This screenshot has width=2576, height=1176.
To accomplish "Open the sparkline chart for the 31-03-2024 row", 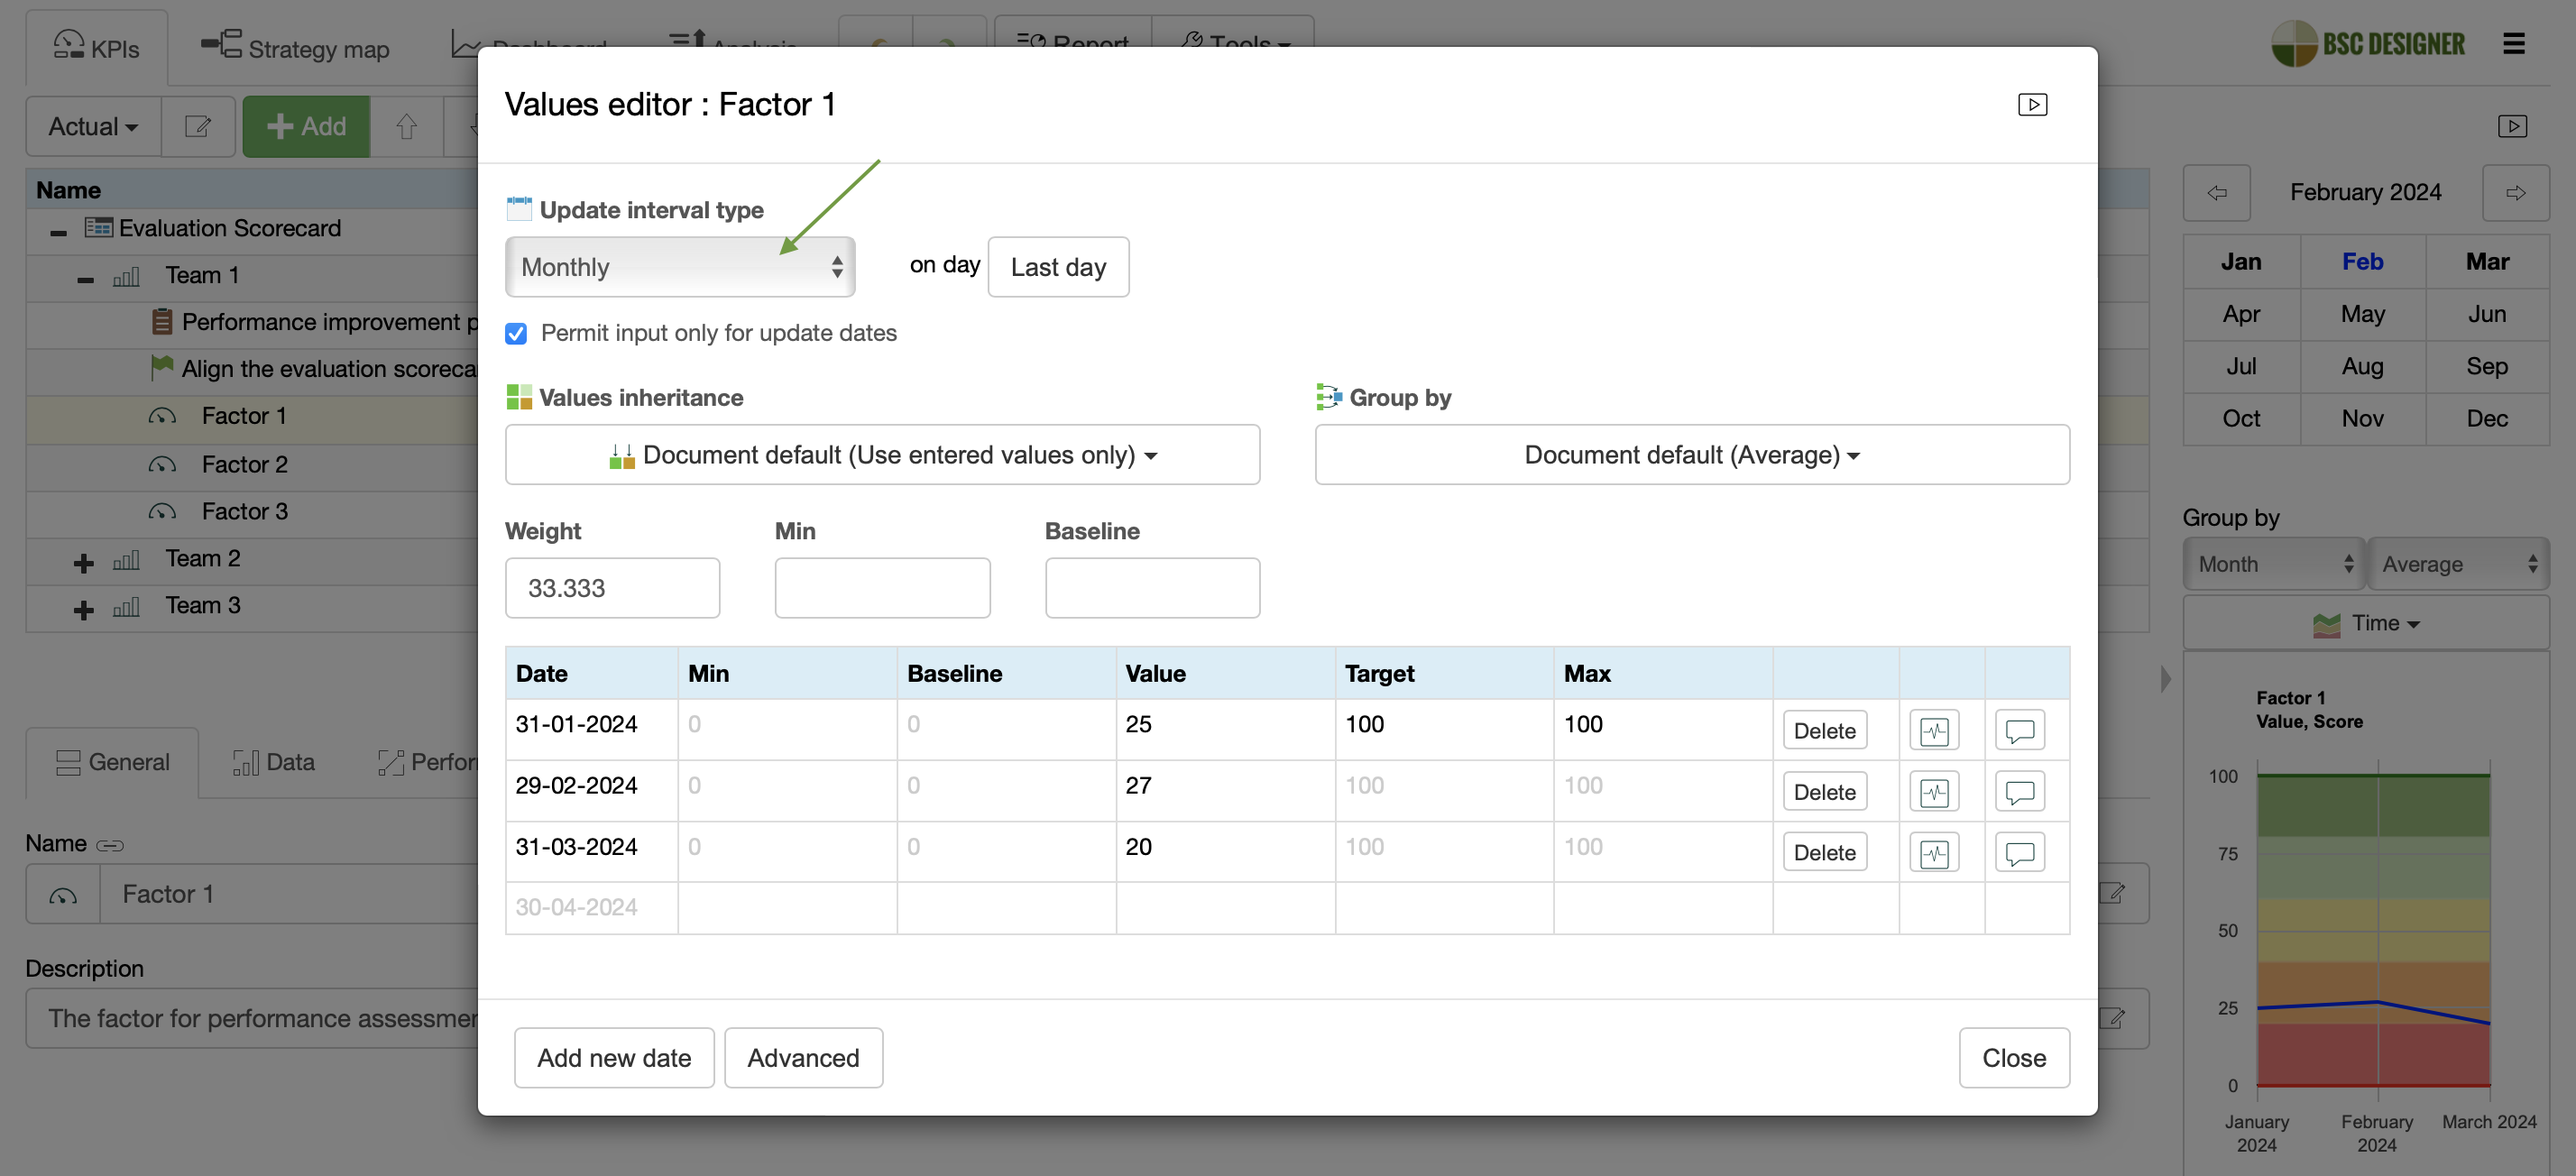I will point(1934,851).
